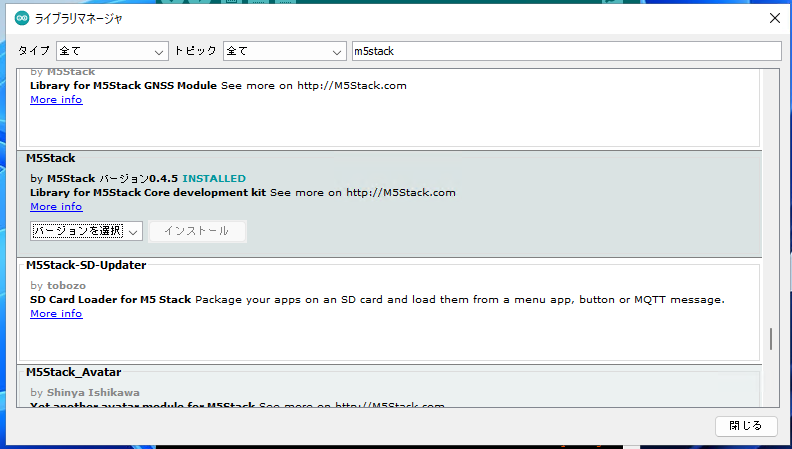Open More info link for GNSS Module library
Screen dimensions: 792x449
click(x=56, y=99)
